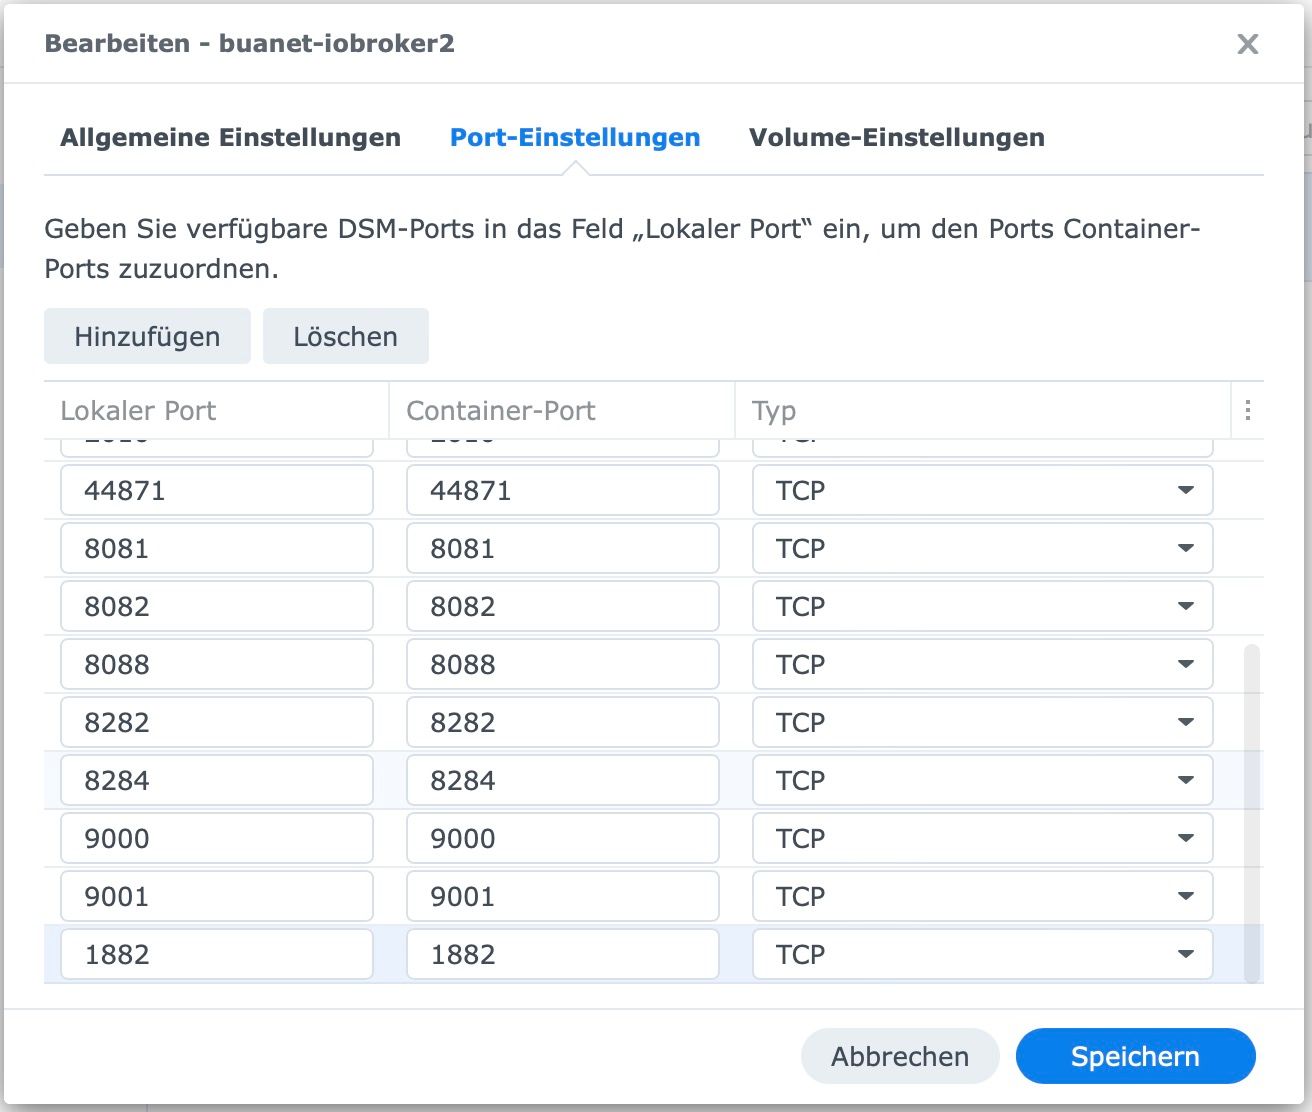The height and width of the screenshot is (1112, 1312).
Task: Expand the Typ dropdown for port 1882
Action: pyautogui.click(x=1185, y=955)
